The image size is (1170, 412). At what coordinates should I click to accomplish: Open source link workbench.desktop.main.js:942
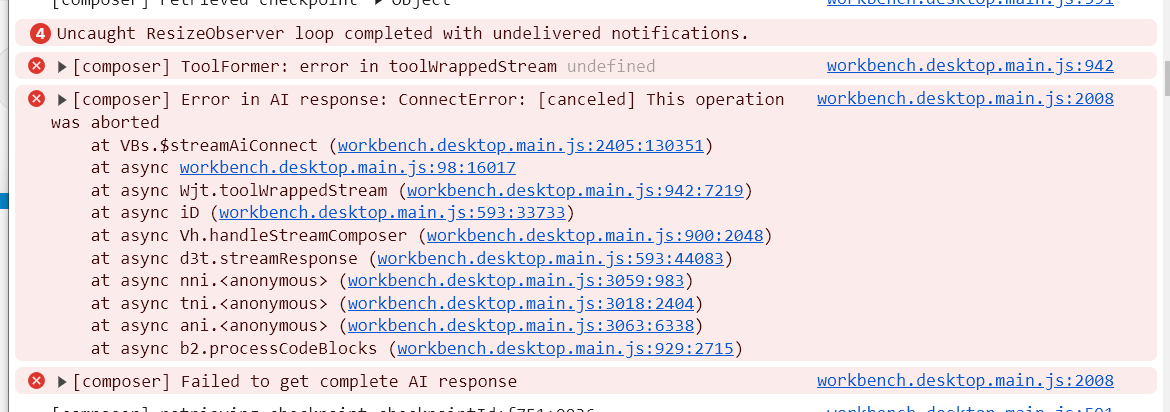[970, 66]
